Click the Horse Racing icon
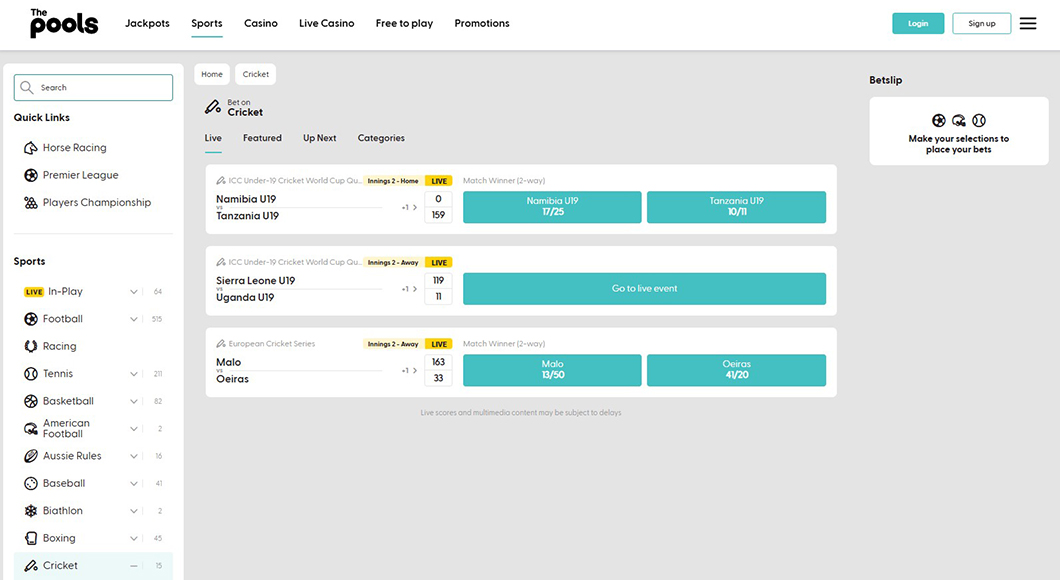 click(30, 147)
